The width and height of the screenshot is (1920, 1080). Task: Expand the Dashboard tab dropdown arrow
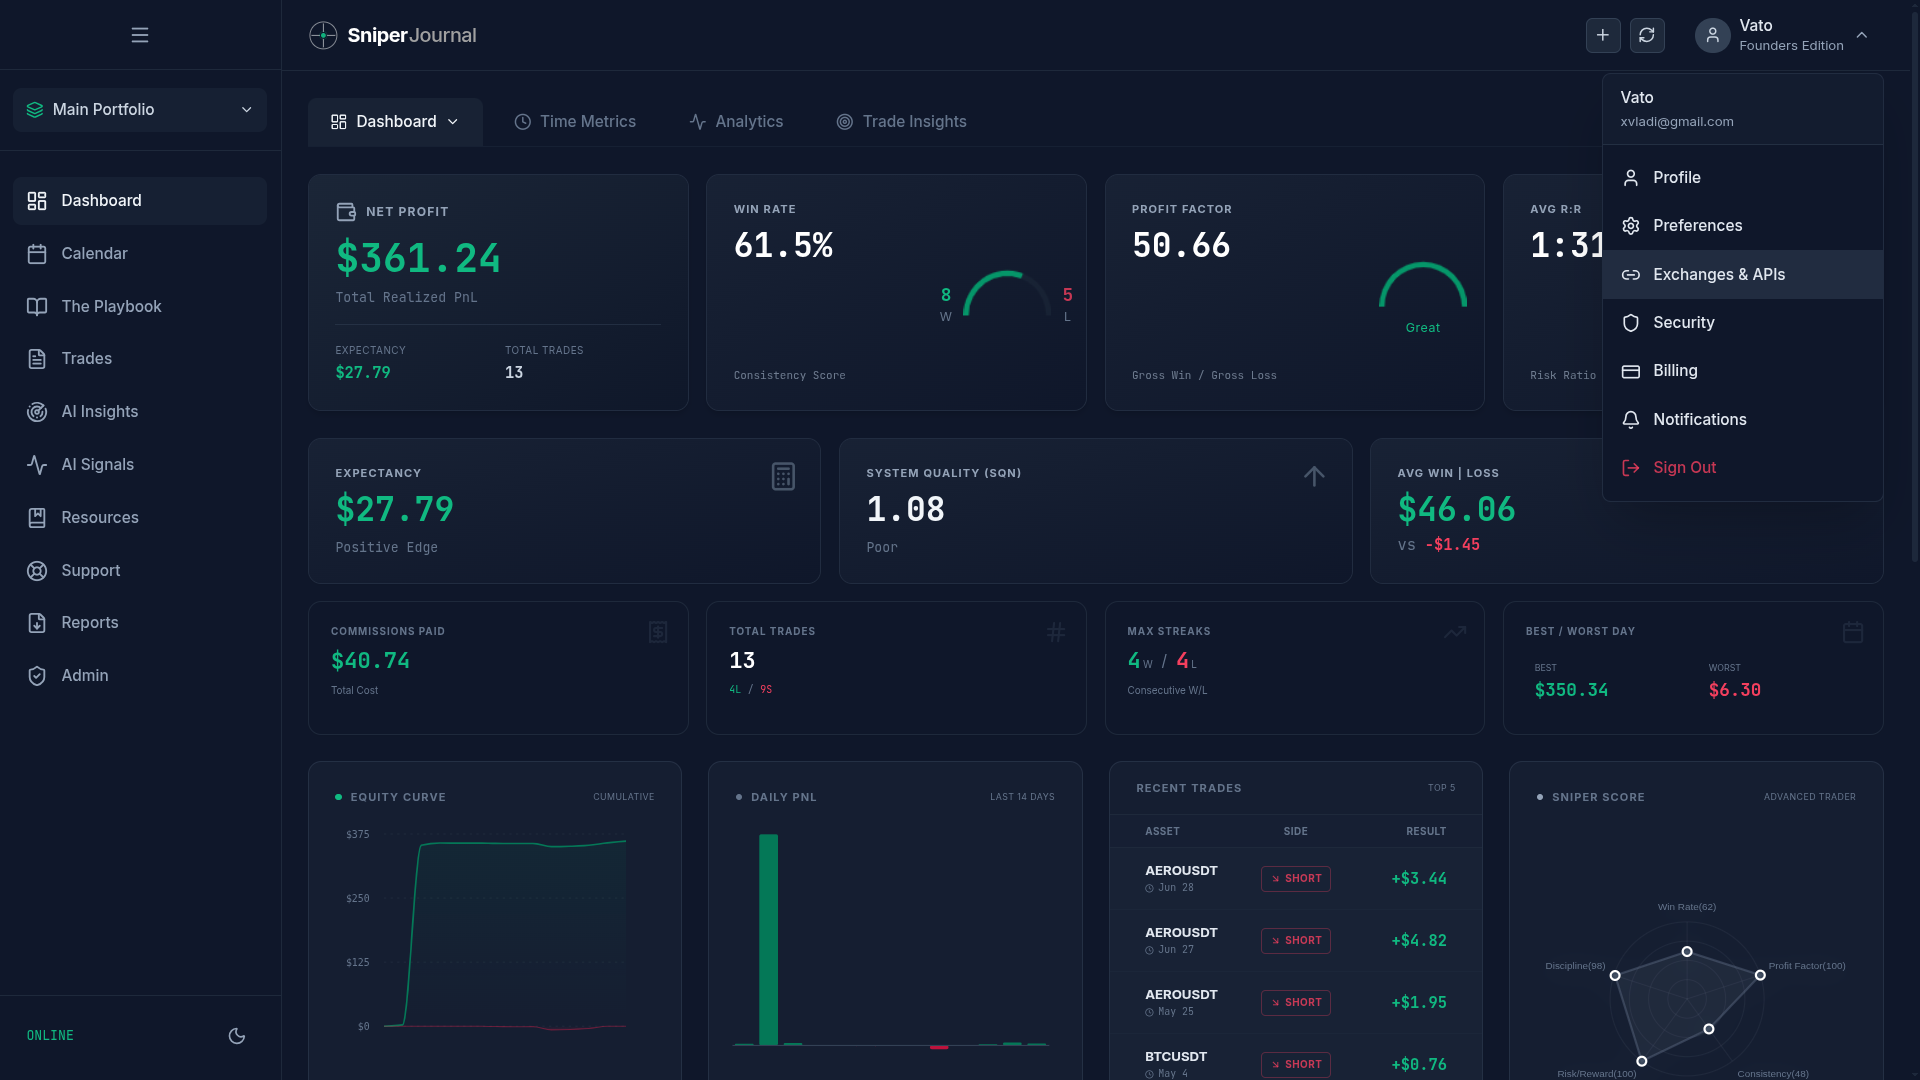click(x=453, y=122)
